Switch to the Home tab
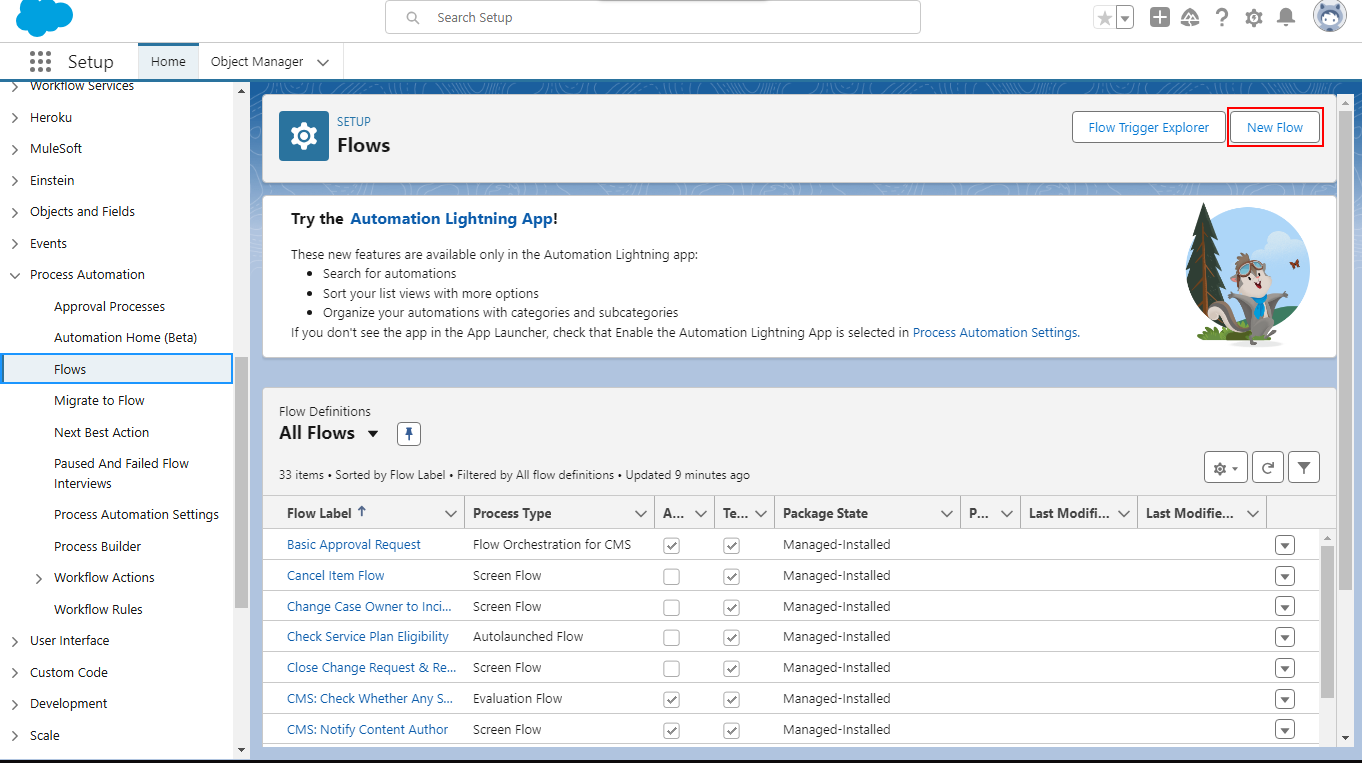 click(168, 61)
